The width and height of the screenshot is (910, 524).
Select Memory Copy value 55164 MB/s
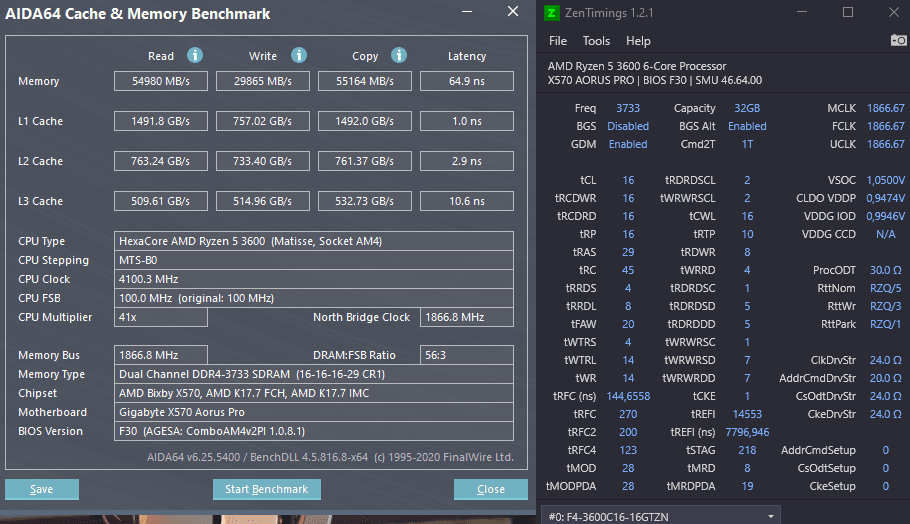click(365, 81)
